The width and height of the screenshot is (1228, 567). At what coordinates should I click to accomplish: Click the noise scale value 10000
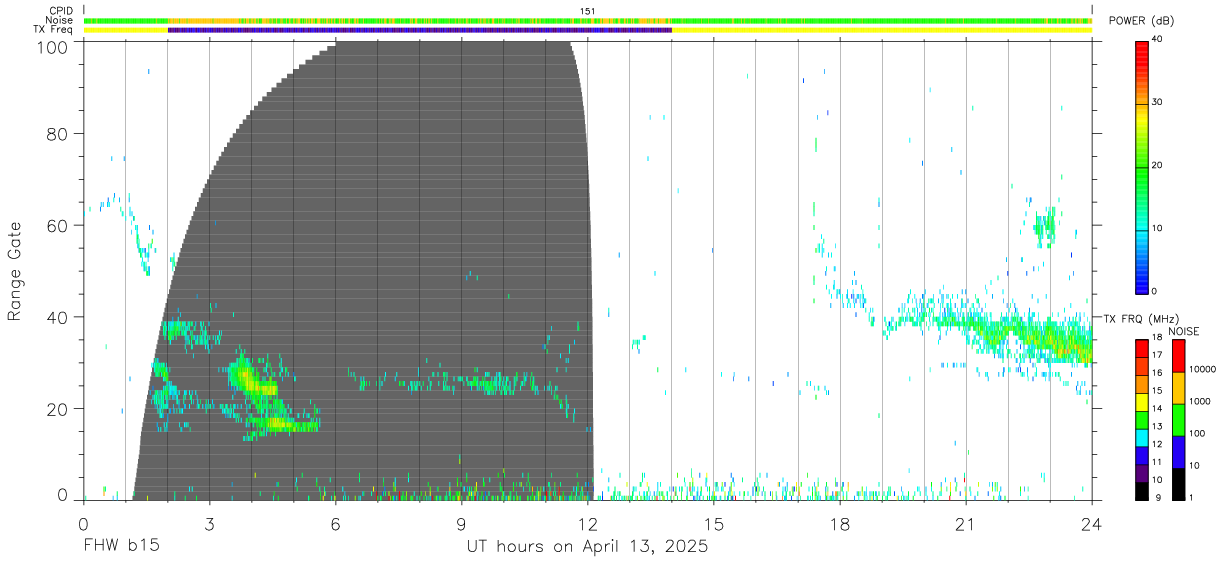tap(1204, 369)
